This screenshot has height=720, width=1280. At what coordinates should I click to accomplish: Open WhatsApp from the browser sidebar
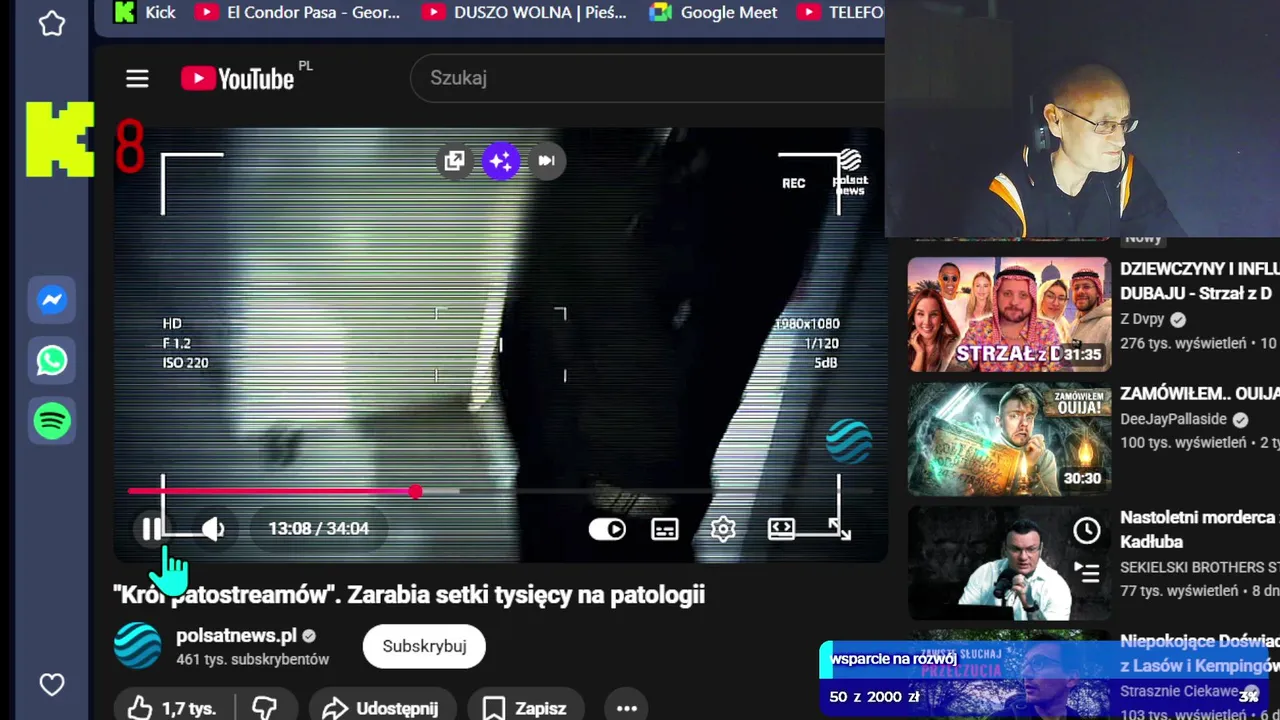click(x=52, y=360)
